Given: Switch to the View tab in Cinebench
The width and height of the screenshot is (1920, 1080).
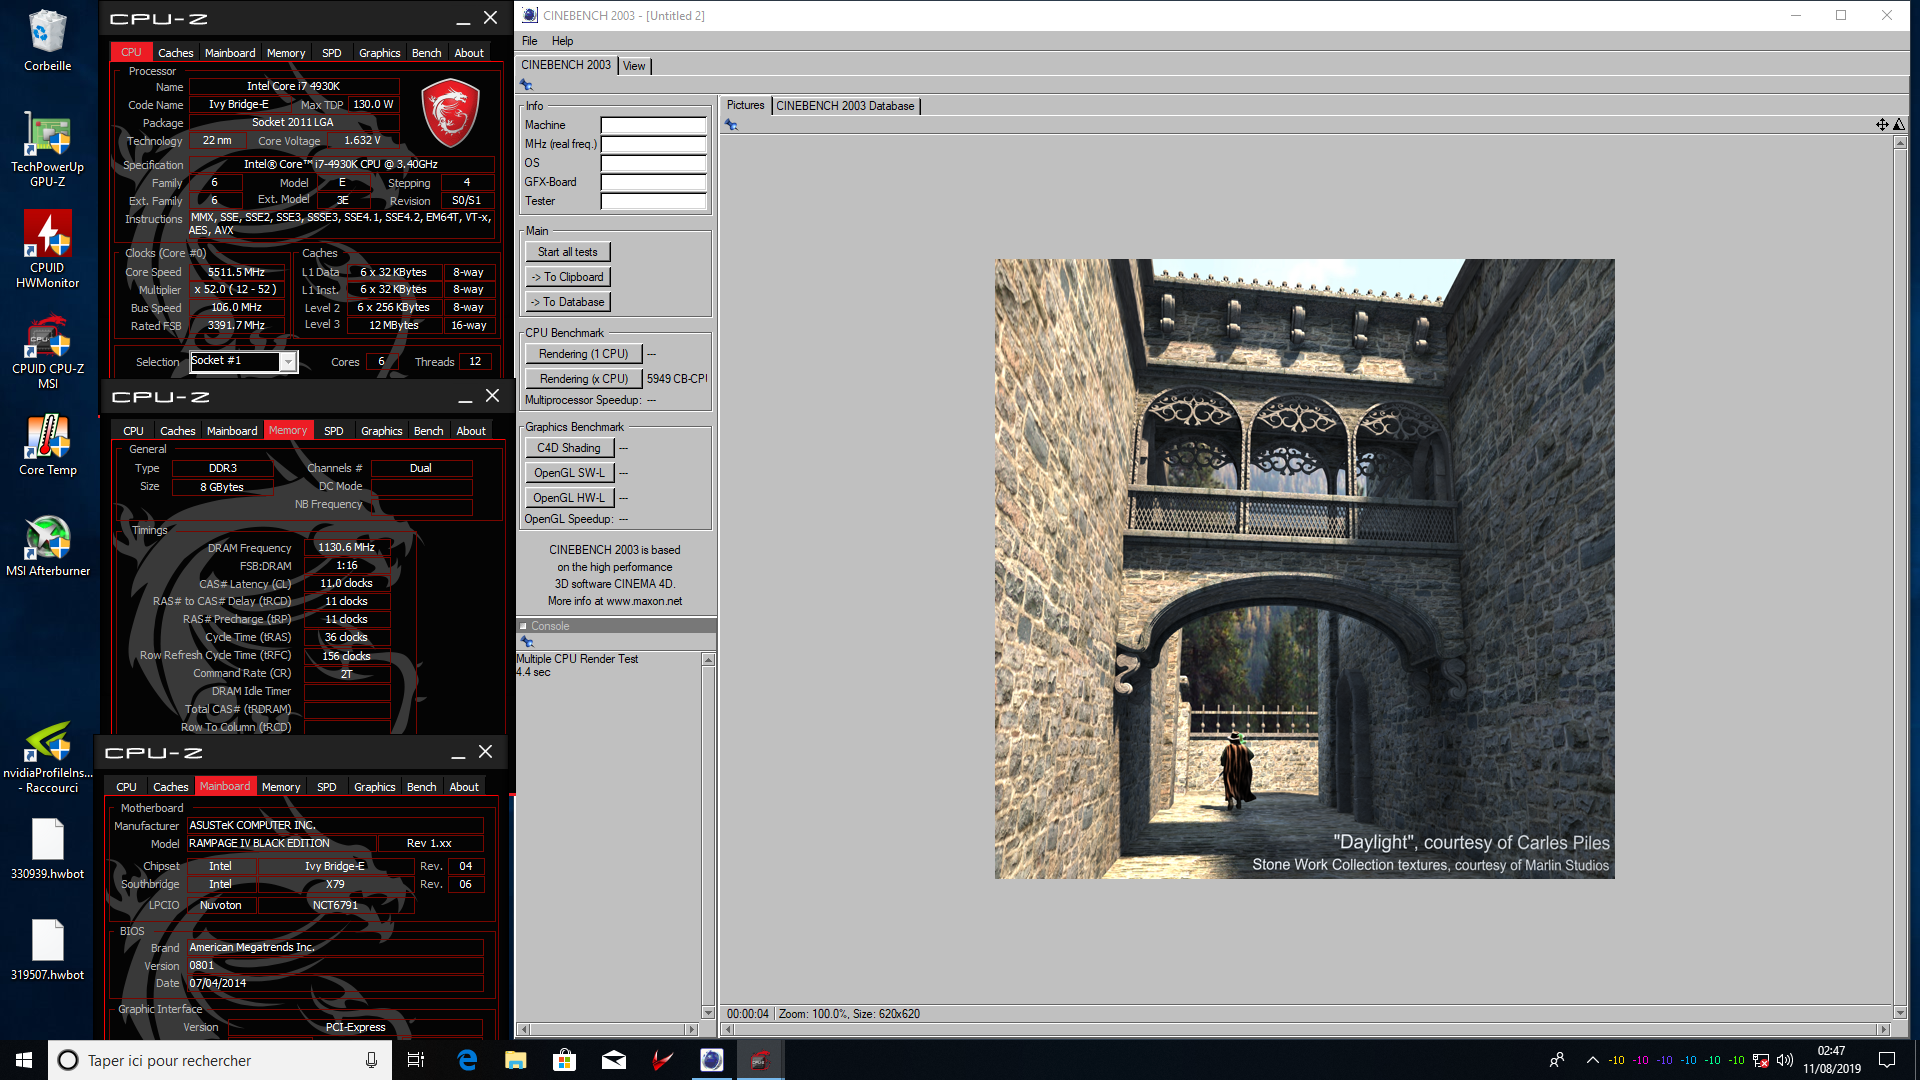Looking at the screenshot, I should 634,66.
